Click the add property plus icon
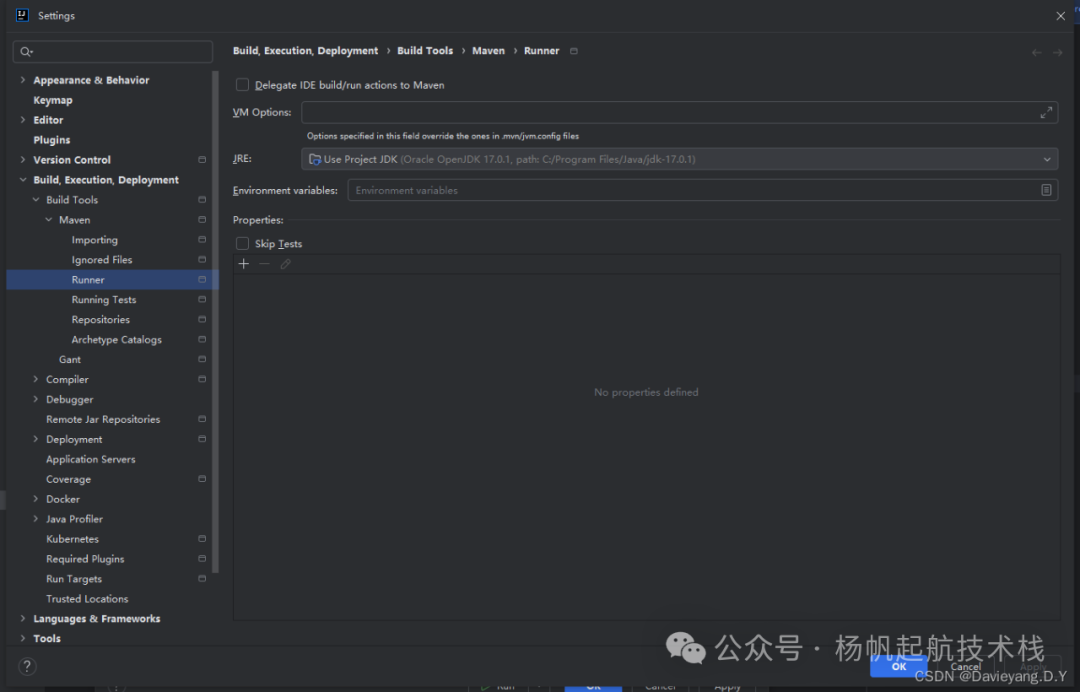 coord(243,264)
